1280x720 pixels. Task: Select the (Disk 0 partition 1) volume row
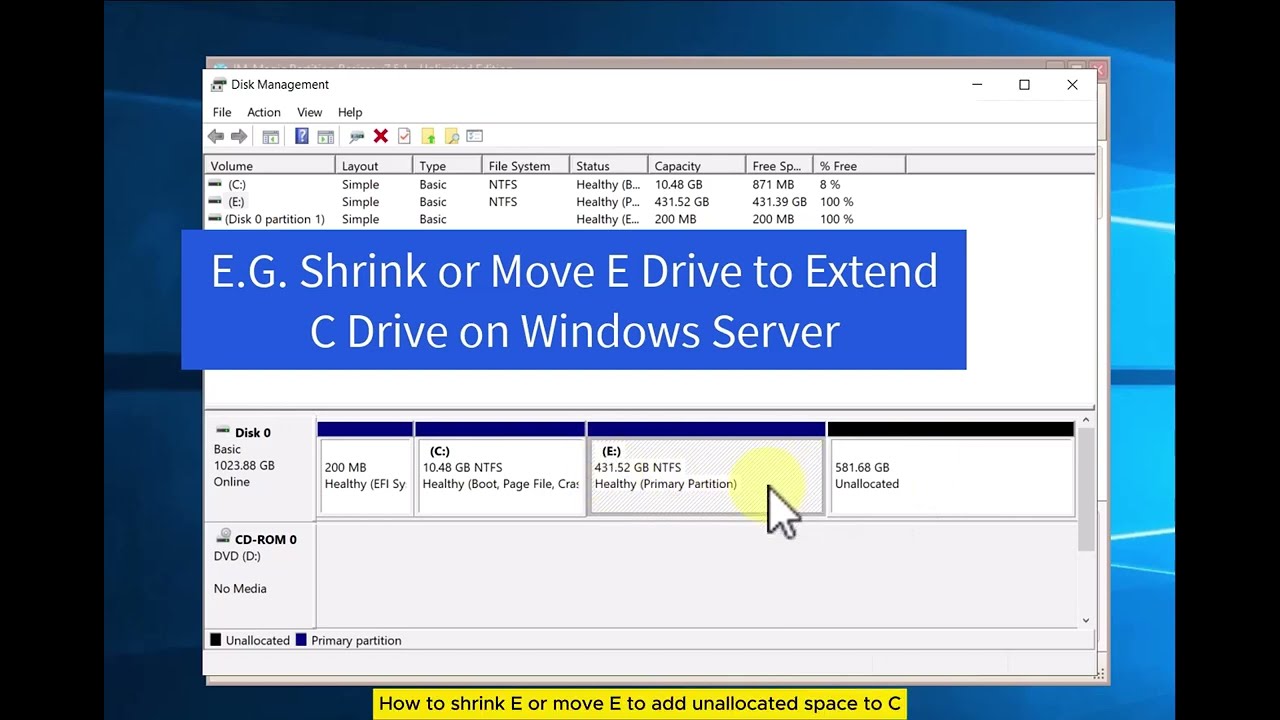[x=274, y=219]
